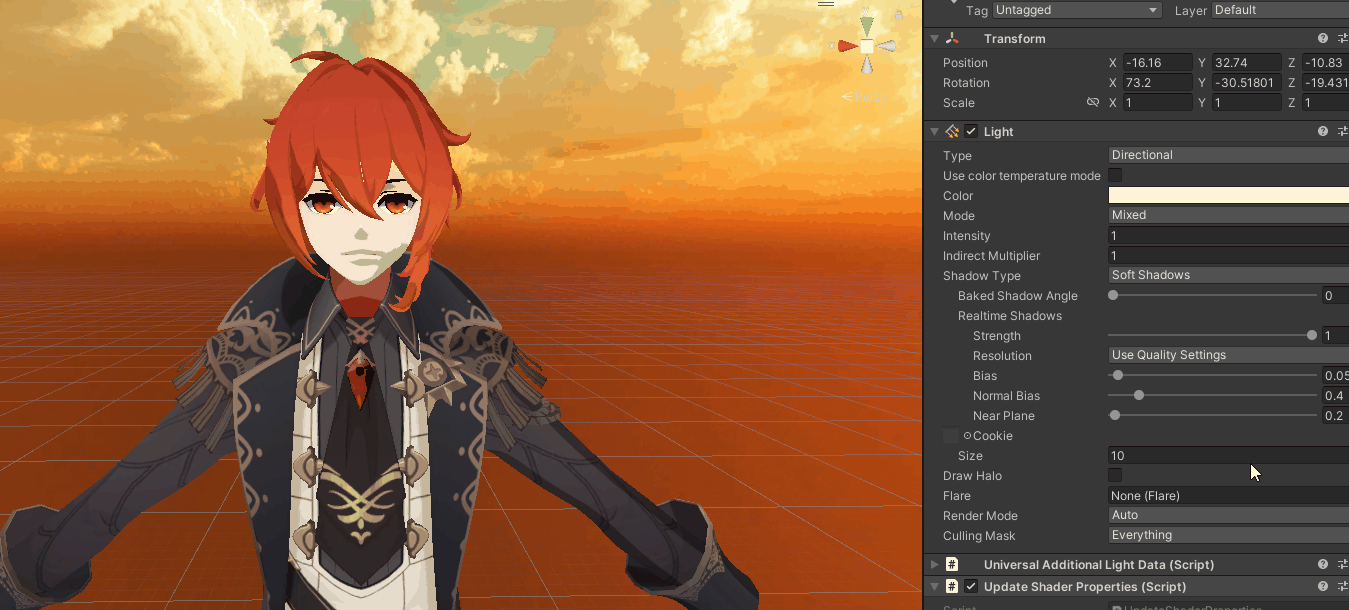Open Resolution dropdown showing Use Quality Settings
The width and height of the screenshot is (1349, 610).
click(1228, 355)
